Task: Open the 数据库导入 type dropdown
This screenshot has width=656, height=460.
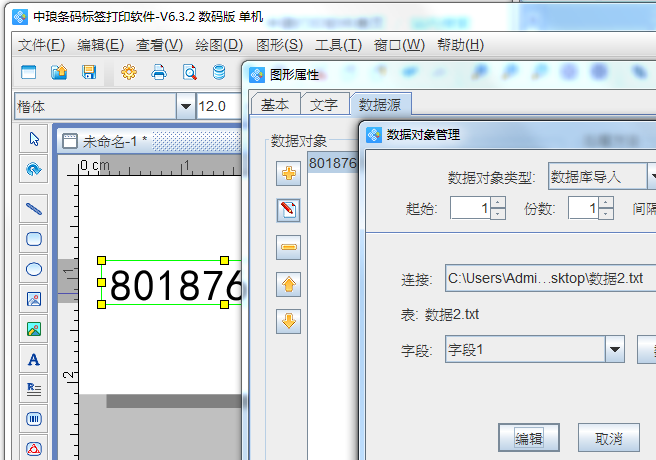Action: coord(652,177)
